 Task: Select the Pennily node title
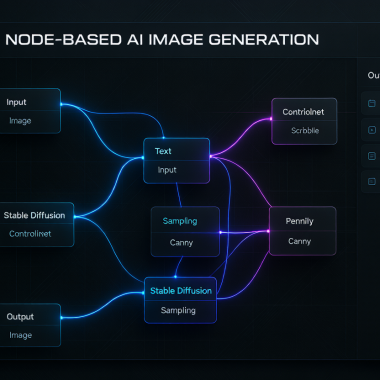click(299, 221)
